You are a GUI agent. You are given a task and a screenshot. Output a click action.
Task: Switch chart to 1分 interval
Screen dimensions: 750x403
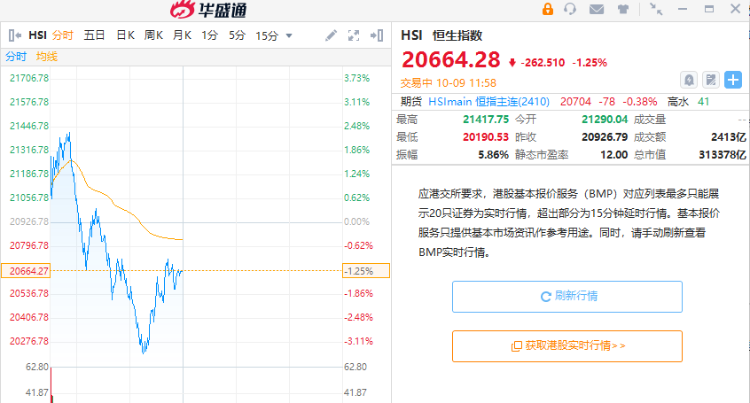[210, 35]
